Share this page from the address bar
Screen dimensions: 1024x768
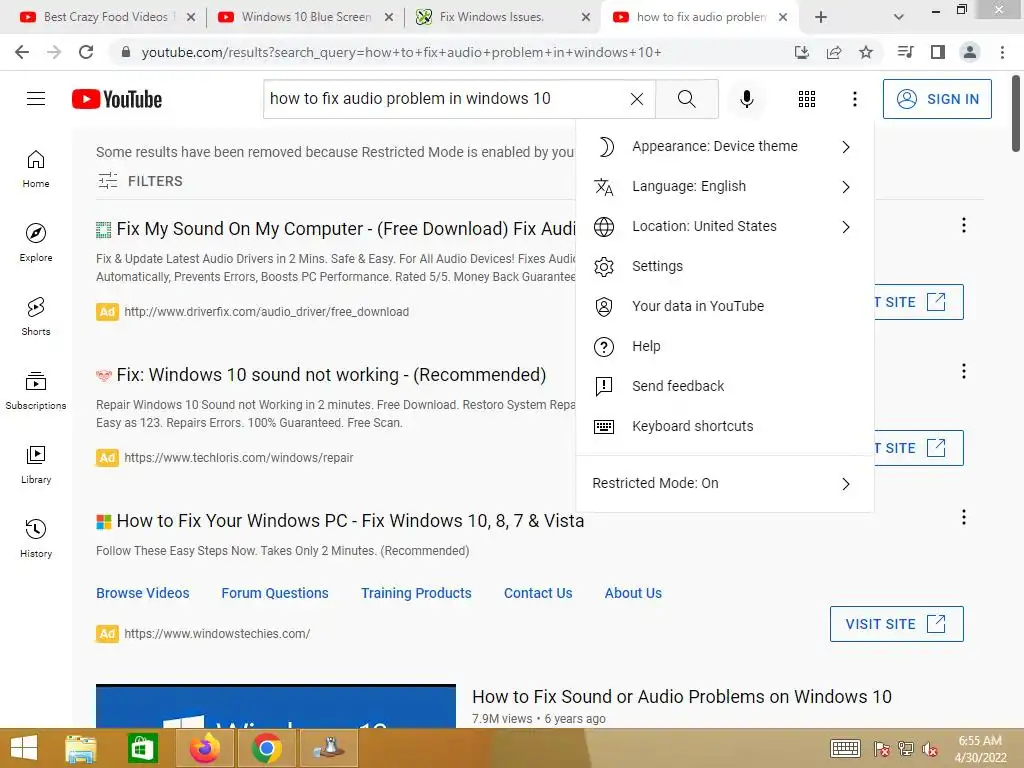tap(834, 52)
